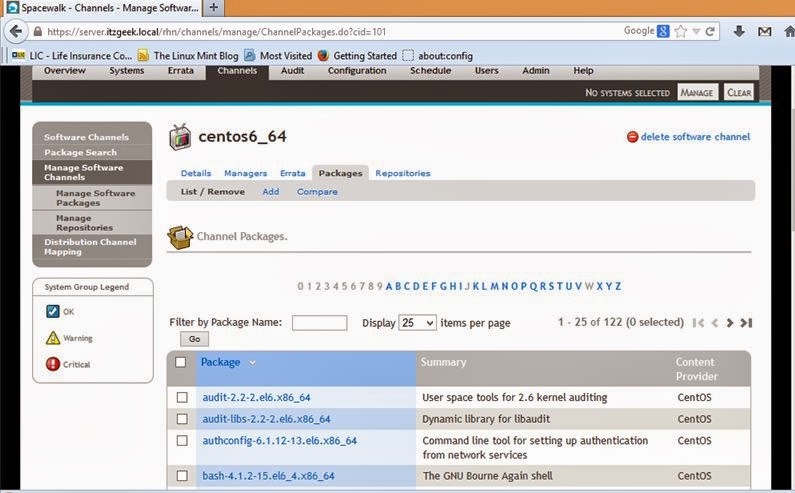Click the Manage systems button
Screen dimensions: 795x493
click(x=697, y=93)
